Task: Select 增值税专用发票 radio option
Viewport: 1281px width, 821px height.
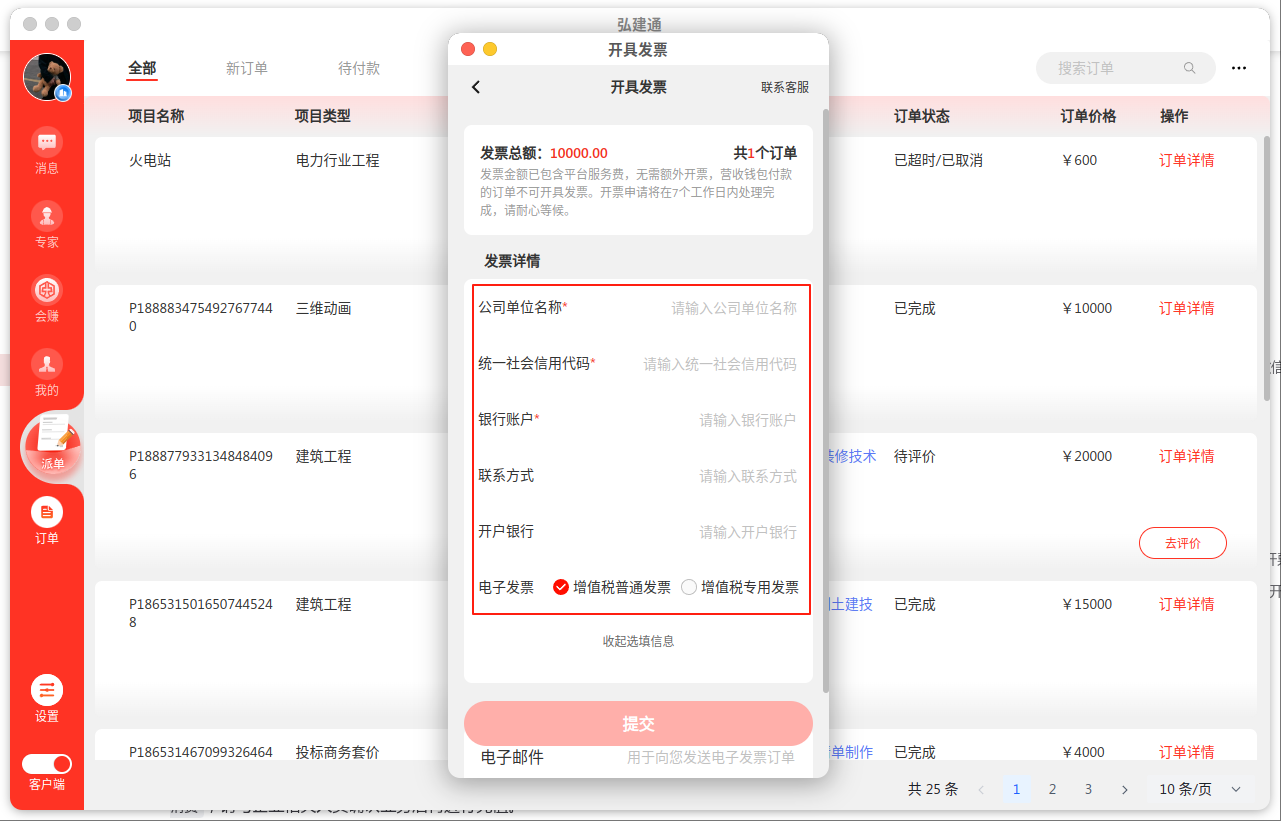Action: (689, 588)
